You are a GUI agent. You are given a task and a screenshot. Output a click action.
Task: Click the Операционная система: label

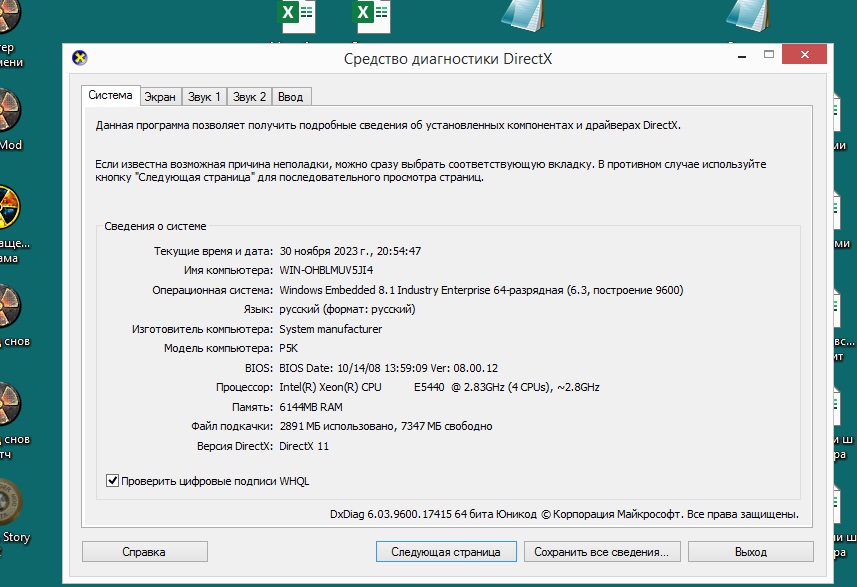[212, 290]
